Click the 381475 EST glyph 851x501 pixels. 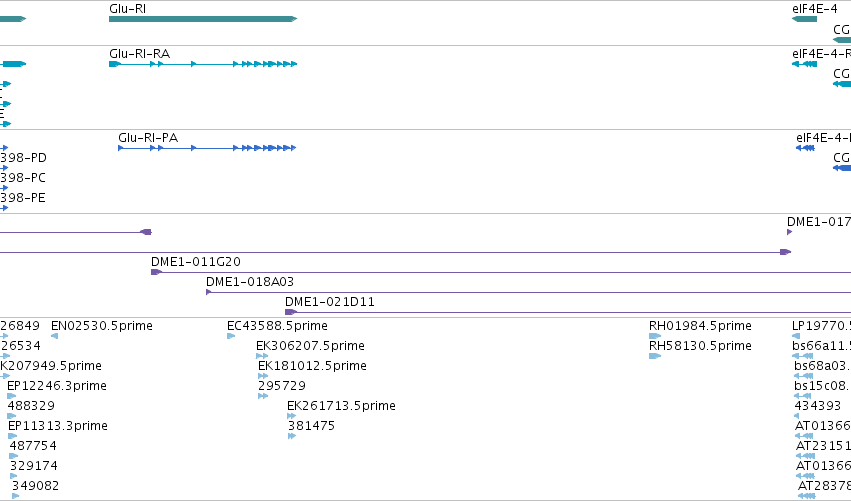coord(292,436)
